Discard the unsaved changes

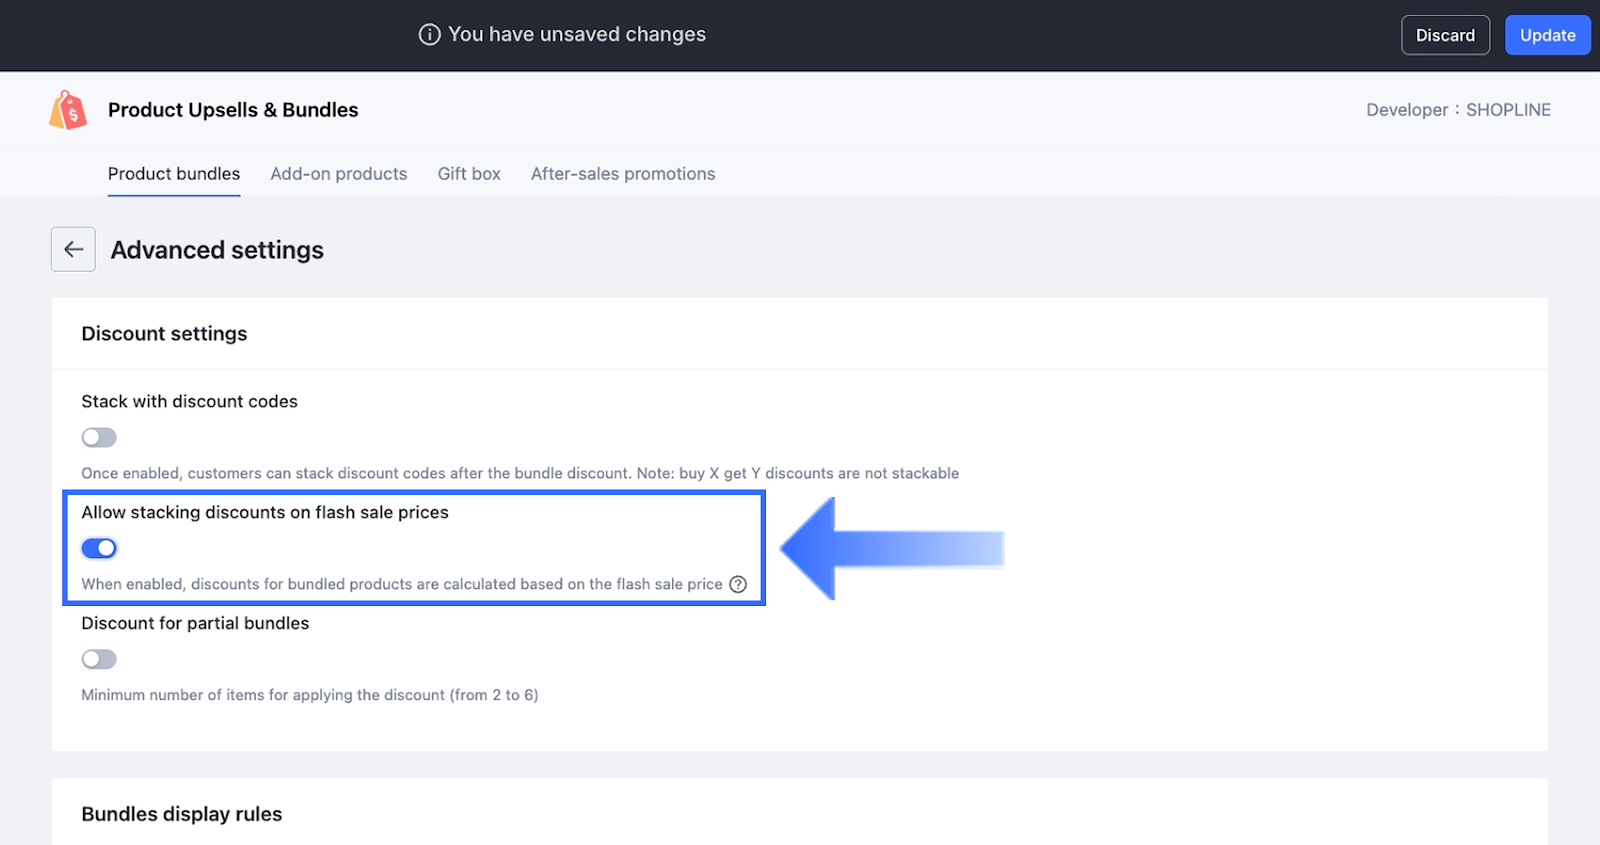pyautogui.click(x=1445, y=35)
